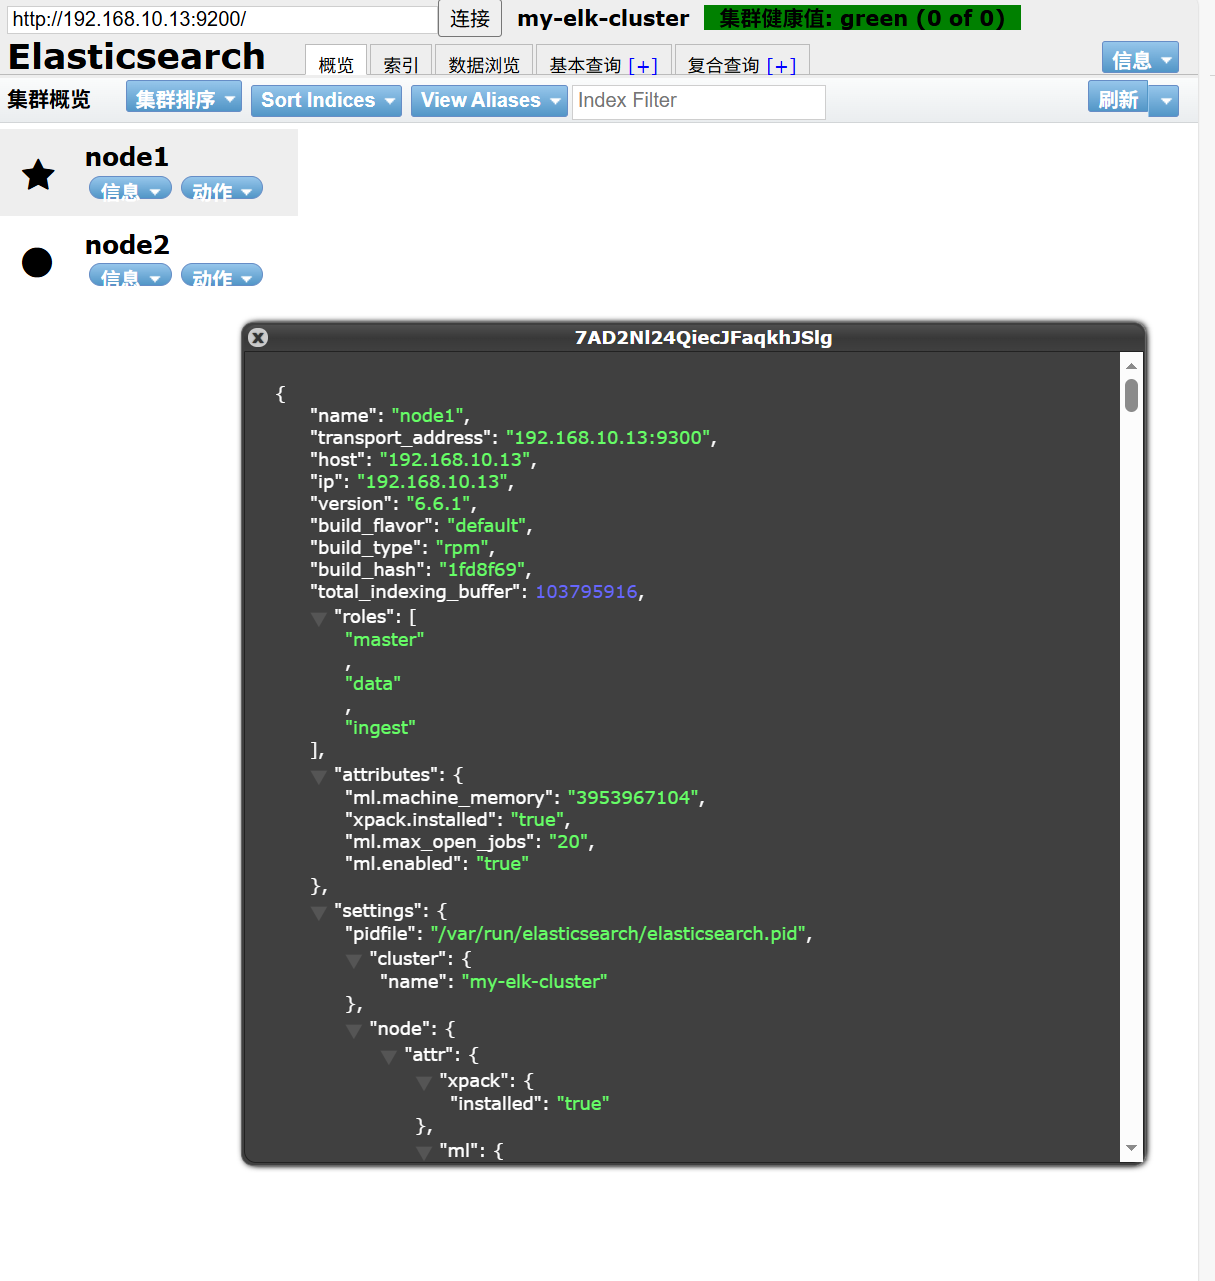Viewport: 1215px width, 1281px height.
Task: Open the arrow dropdown beside 刷新
Action: [1165, 100]
